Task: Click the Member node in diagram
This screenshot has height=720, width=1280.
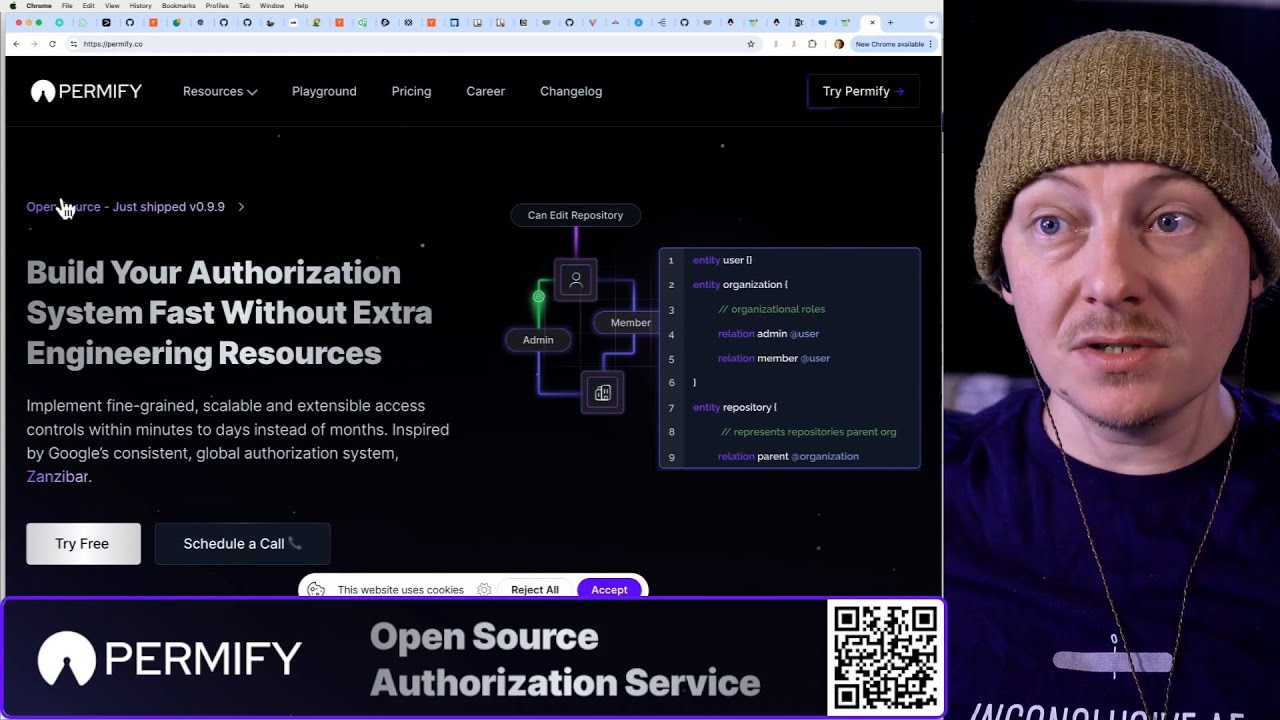Action: pos(628,323)
